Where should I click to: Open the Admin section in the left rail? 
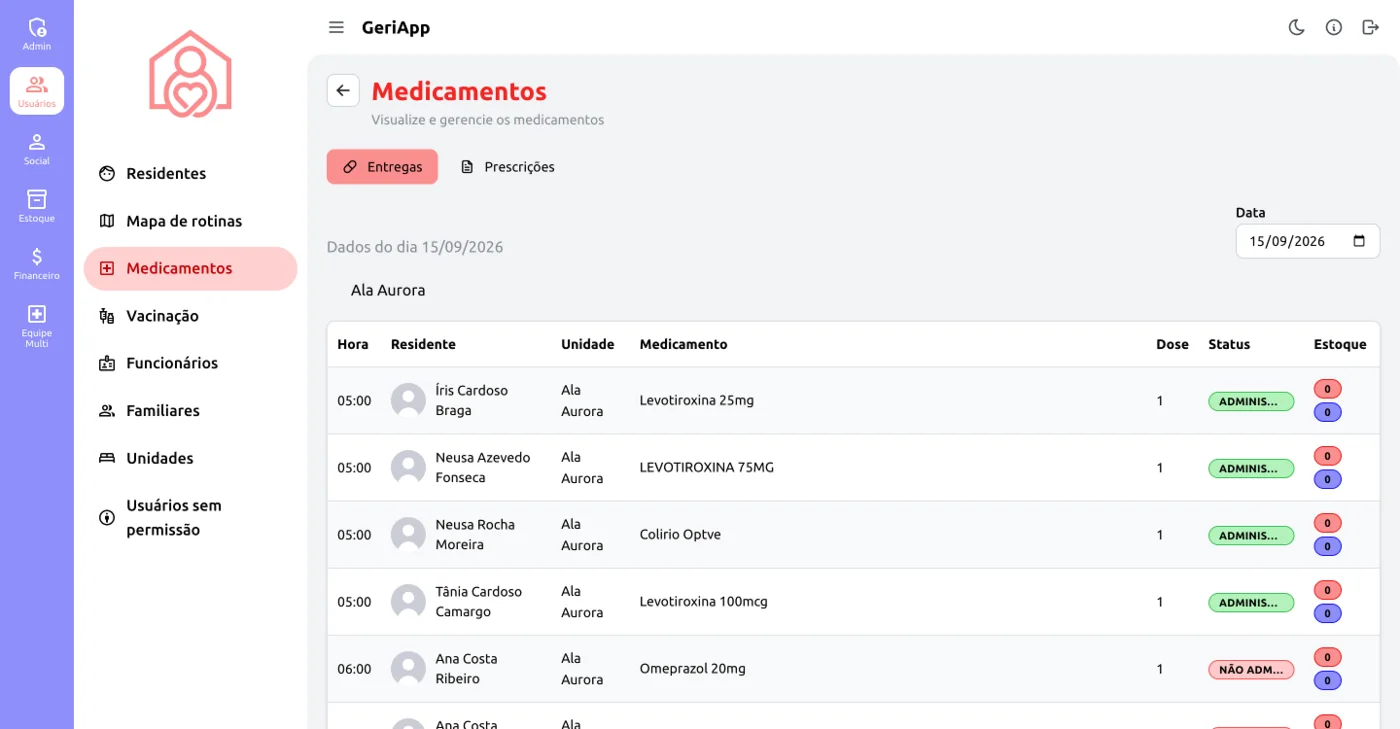click(37, 34)
